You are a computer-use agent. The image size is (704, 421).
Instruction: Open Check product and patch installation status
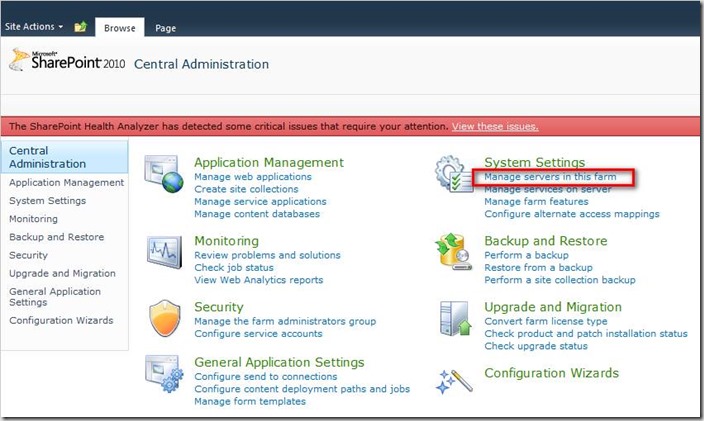click(x=586, y=334)
